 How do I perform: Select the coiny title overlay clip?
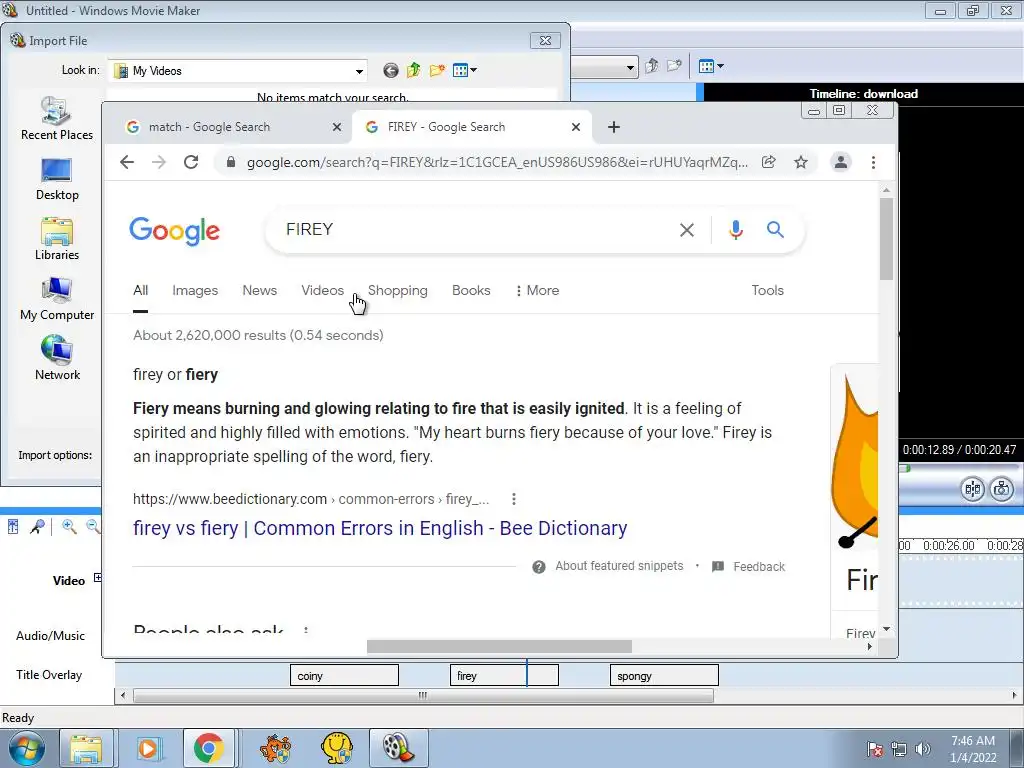click(x=344, y=675)
